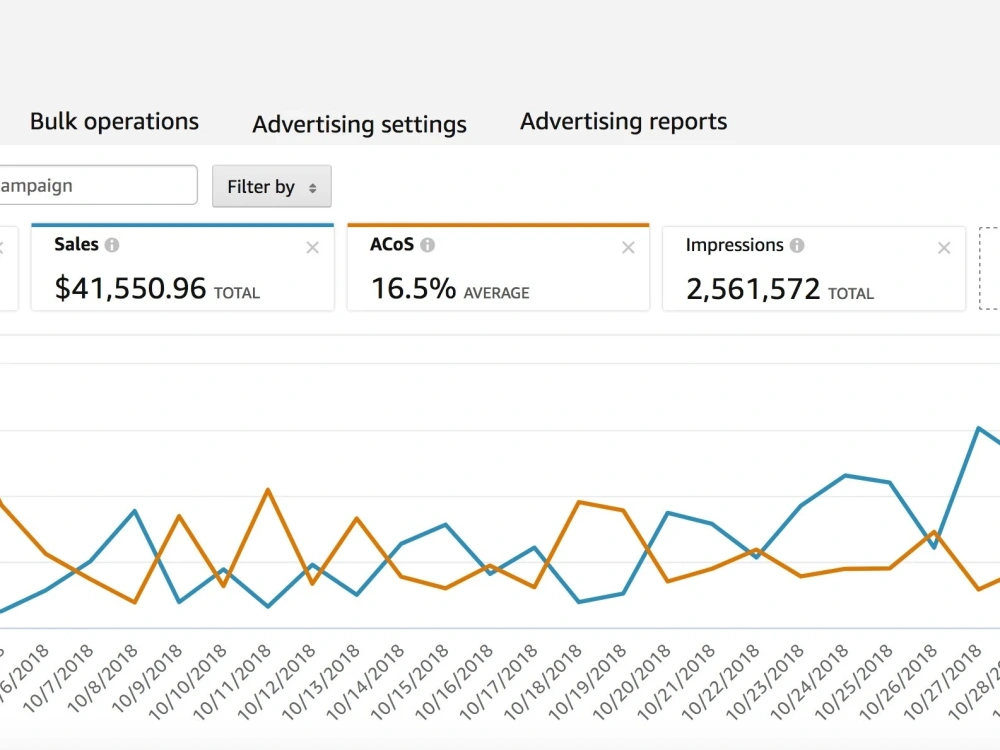Open the Bulk operations tab
Screen dimensions: 1000x750
click(x=114, y=121)
